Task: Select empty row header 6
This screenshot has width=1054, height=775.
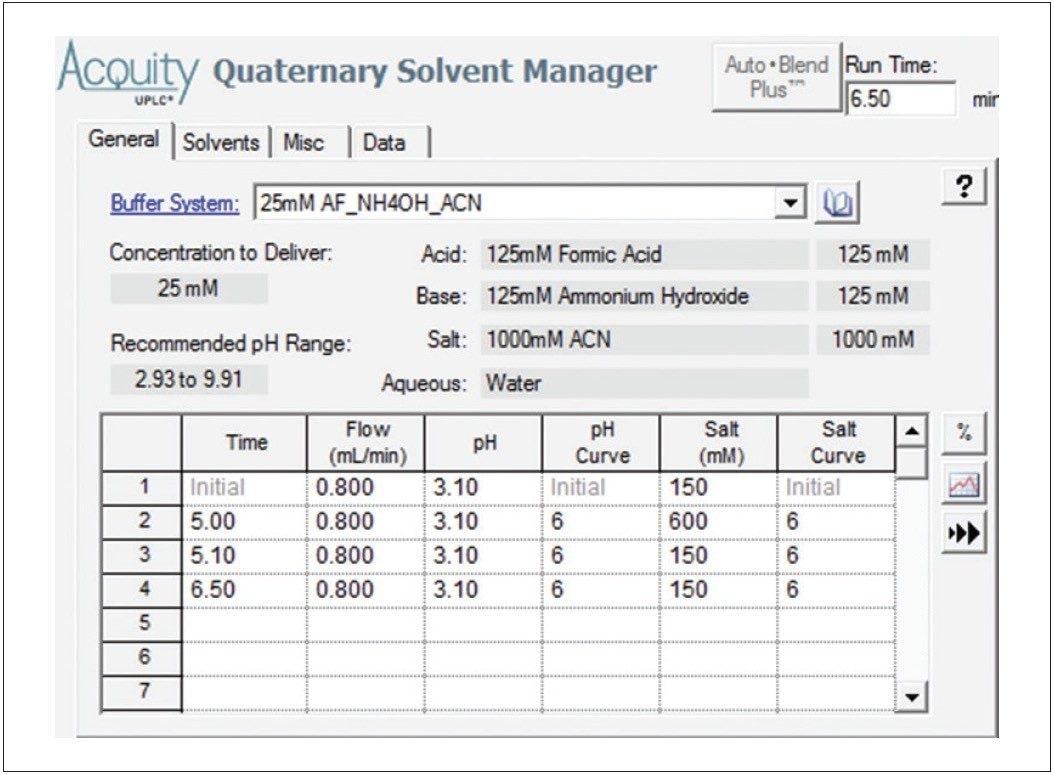Action: (x=143, y=658)
